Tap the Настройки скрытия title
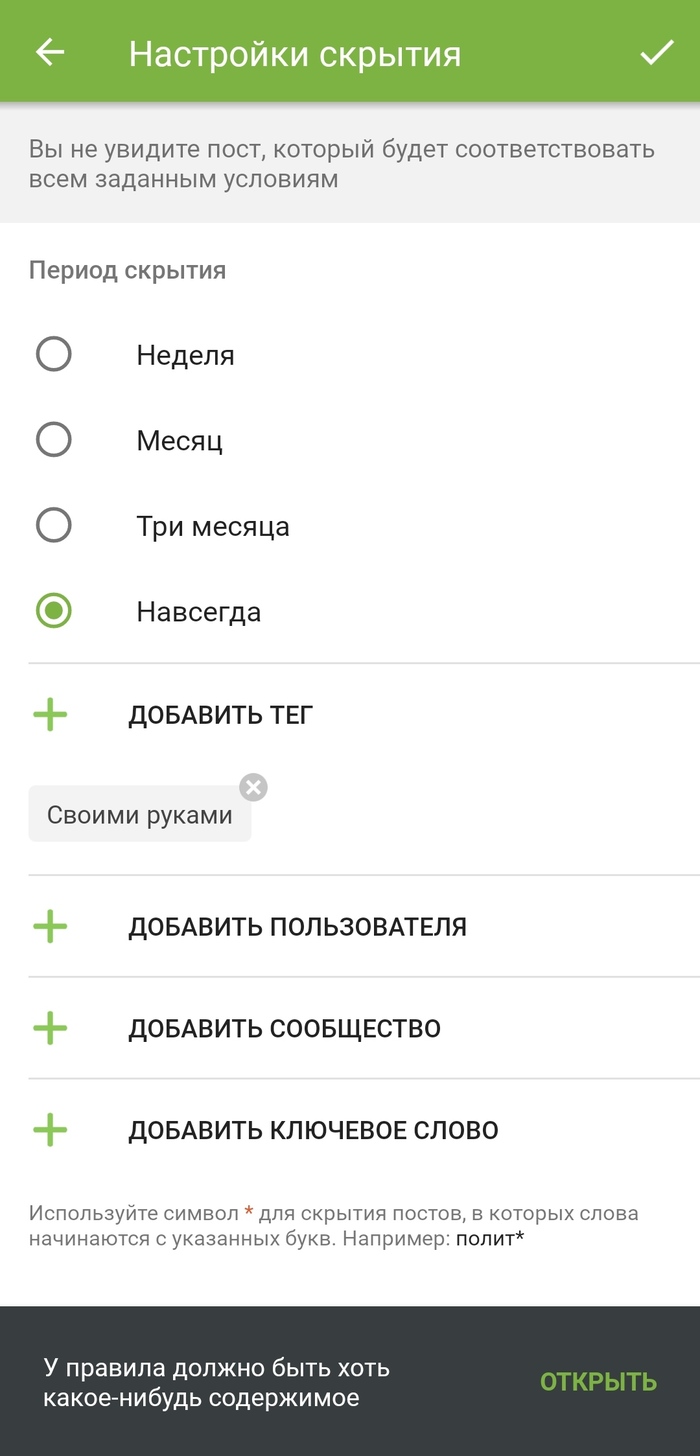Viewport: 700px width, 1456px height. [x=295, y=54]
